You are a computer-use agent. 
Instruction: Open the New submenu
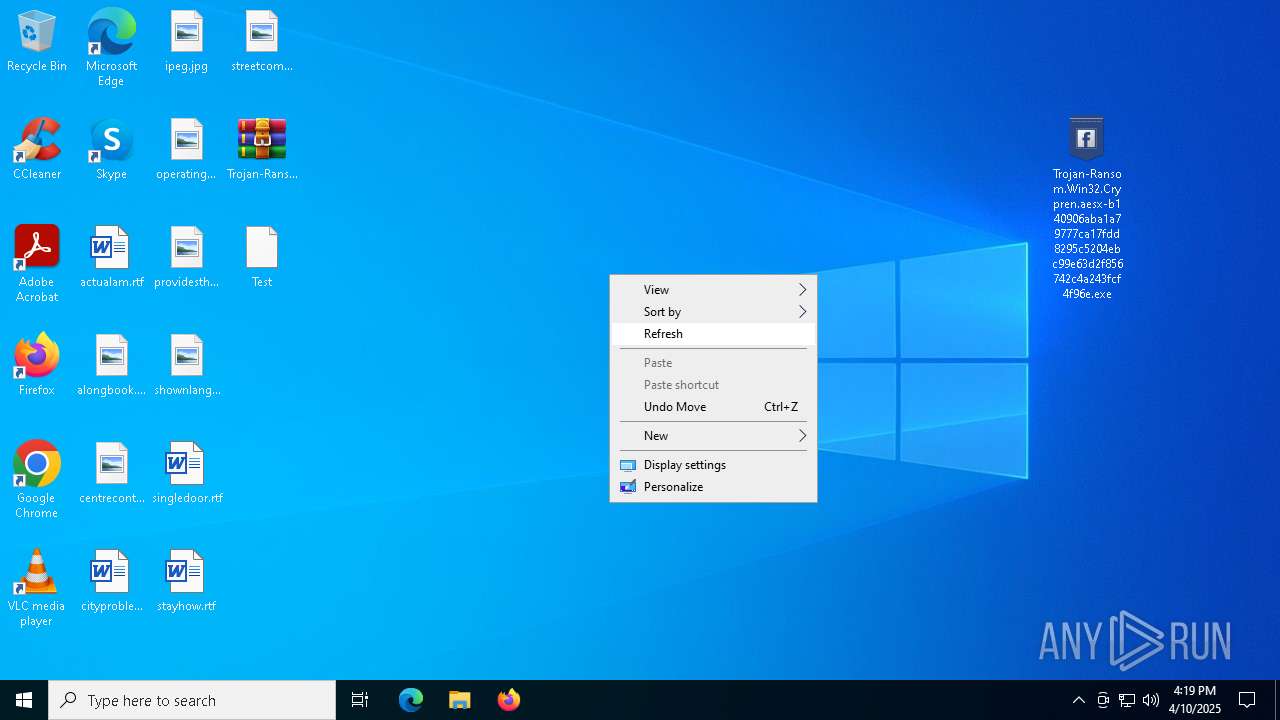pyautogui.click(x=713, y=436)
